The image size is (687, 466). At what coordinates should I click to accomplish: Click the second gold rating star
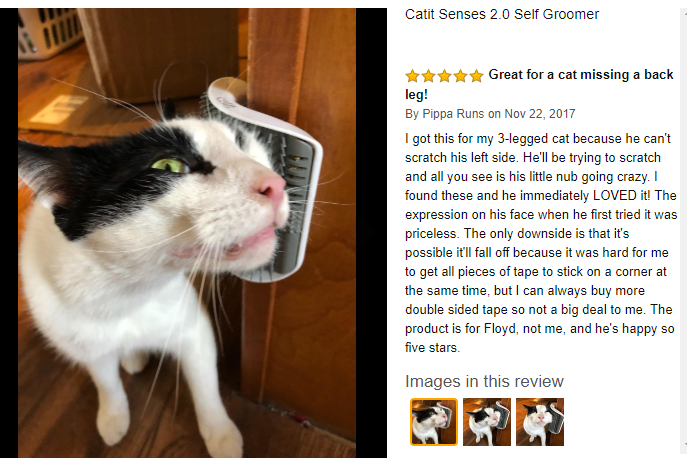point(428,76)
